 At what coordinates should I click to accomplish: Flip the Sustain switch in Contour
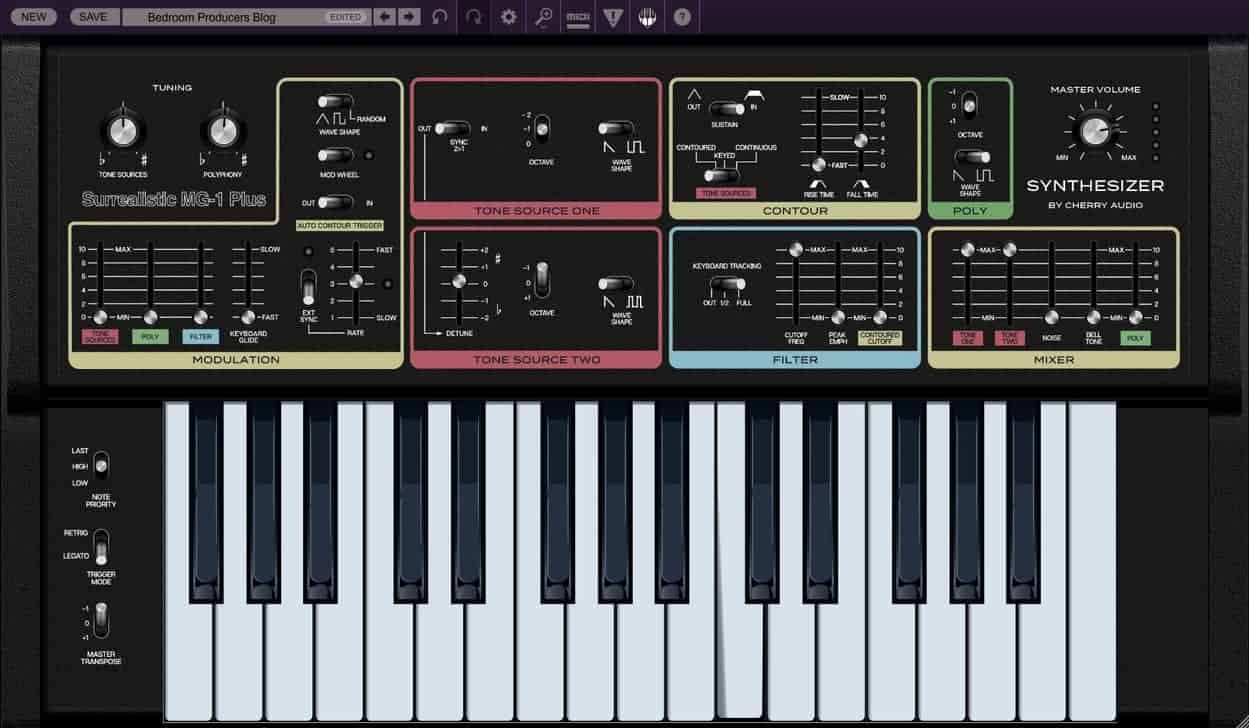pyautogui.click(x=727, y=108)
